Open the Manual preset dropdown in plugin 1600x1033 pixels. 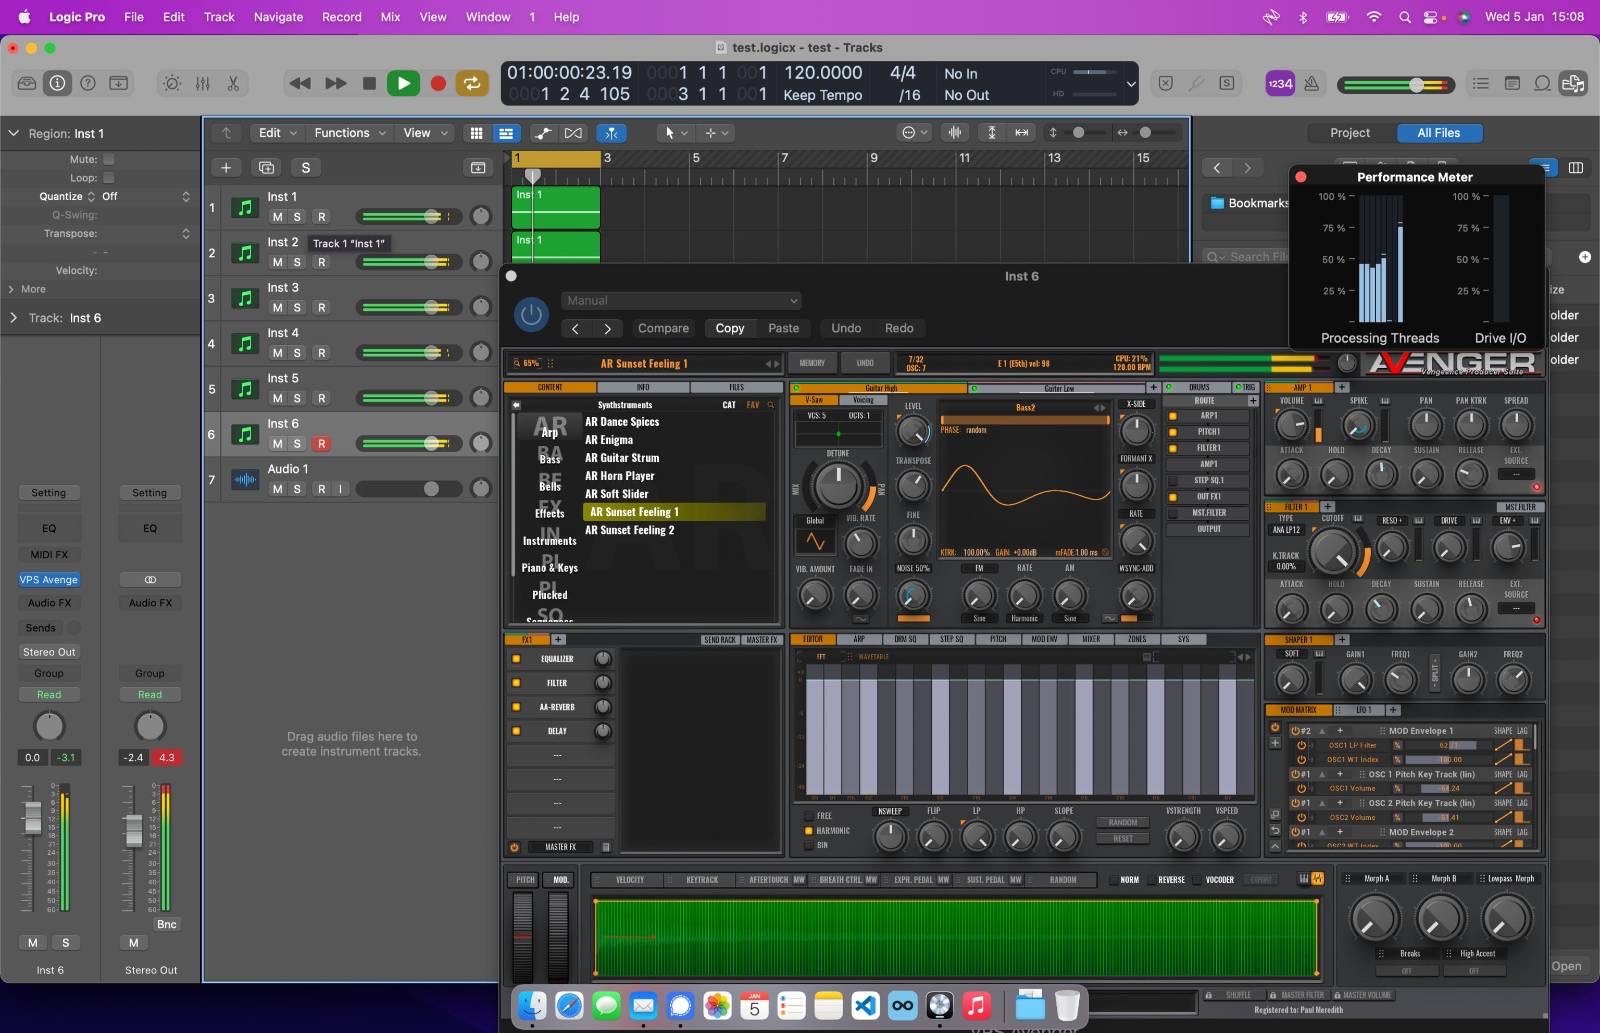[x=680, y=300]
